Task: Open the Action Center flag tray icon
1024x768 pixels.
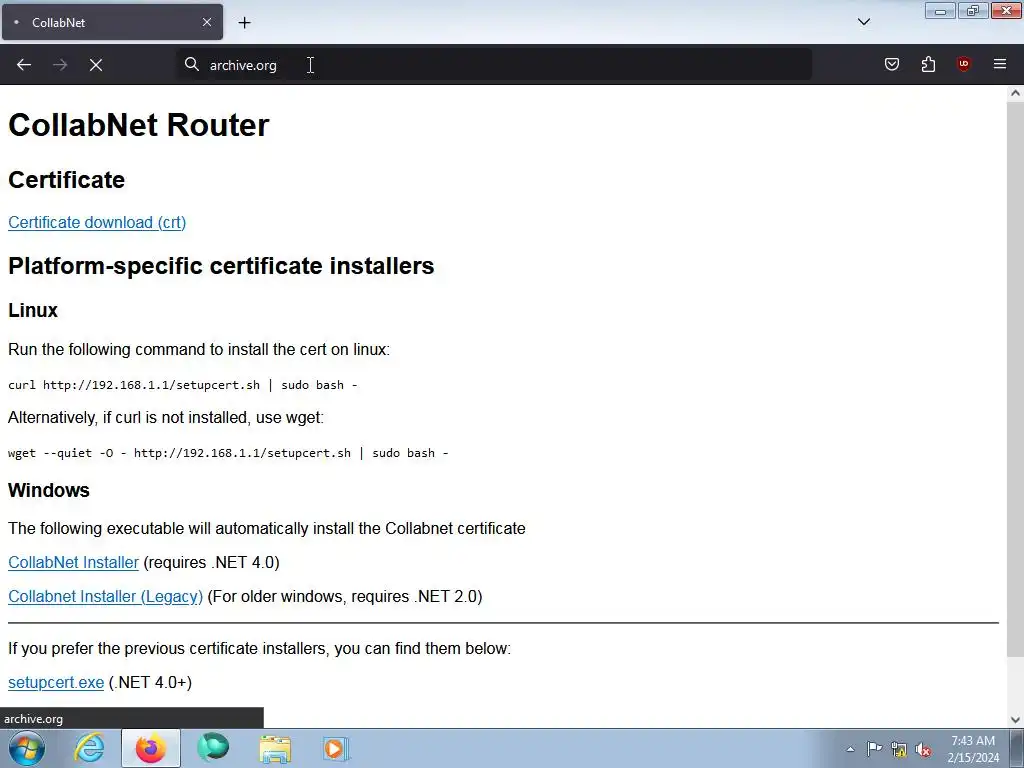Action: click(x=874, y=749)
